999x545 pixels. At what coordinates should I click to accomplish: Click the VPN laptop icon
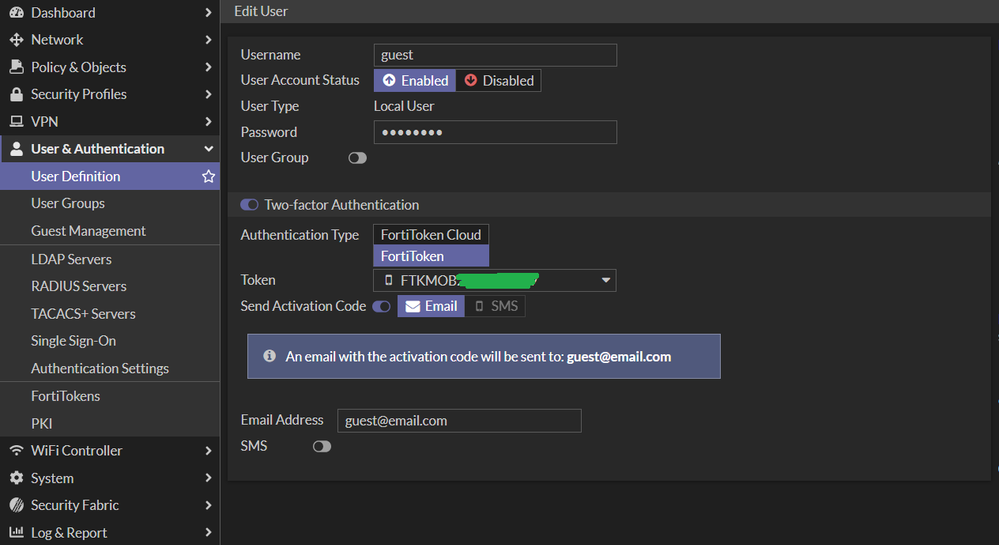pyautogui.click(x=16, y=122)
